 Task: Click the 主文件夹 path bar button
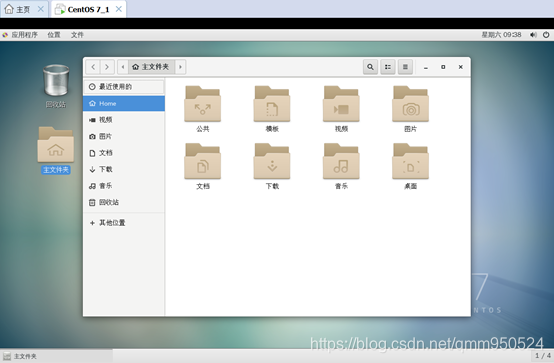click(x=151, y=67)
